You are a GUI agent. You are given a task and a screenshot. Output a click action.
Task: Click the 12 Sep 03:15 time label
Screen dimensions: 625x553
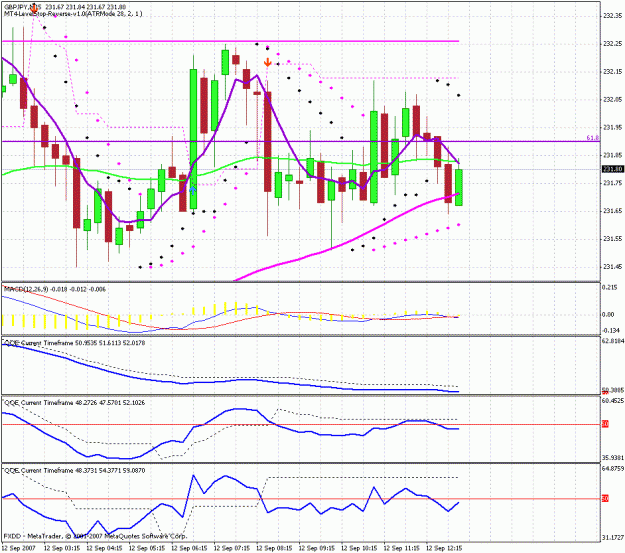click(62, 548)
